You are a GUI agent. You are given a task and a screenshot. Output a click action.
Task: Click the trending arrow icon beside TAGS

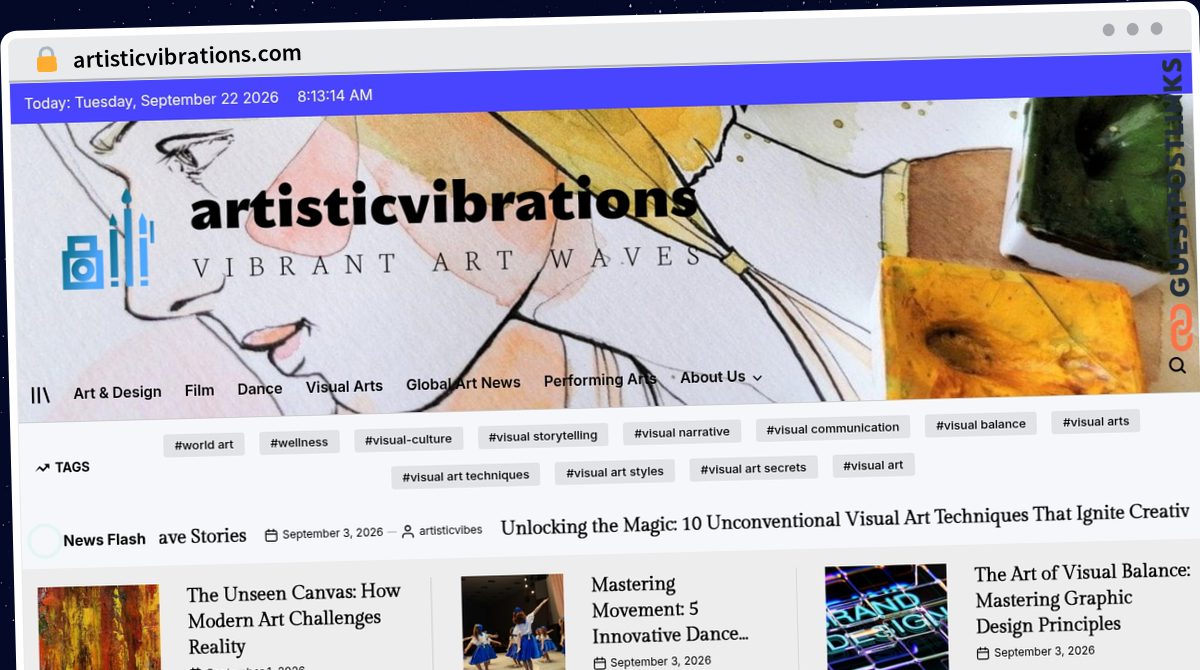pyautogui.click(x=43, y=467)
